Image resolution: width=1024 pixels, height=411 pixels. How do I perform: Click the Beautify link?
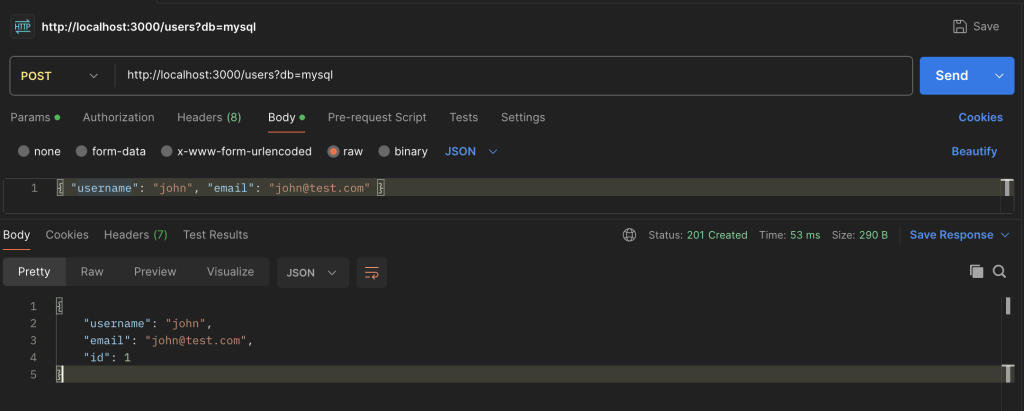pos(974,152)
